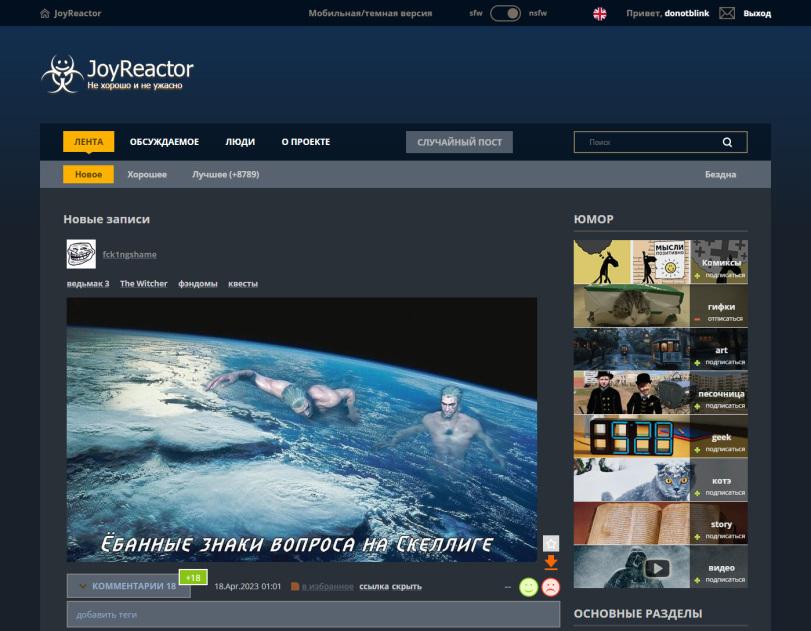Open messages via the envelope icon
Image resolution: width=811 pixels, height=631 pixels.
[x=727, y=13]
